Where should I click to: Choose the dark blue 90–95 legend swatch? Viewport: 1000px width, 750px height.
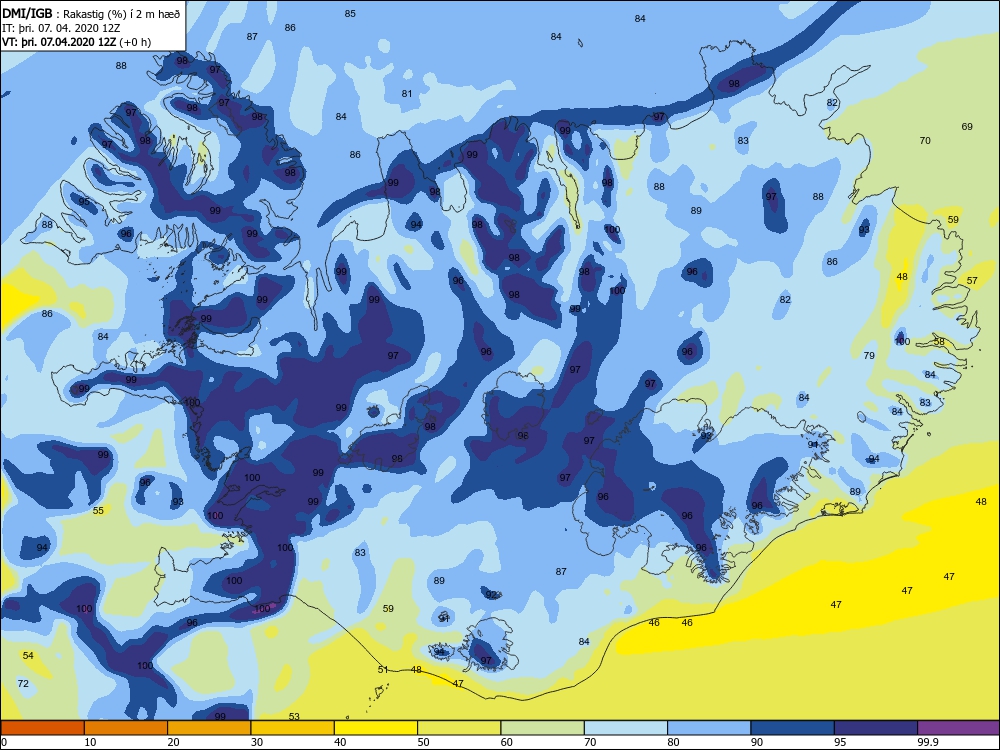tap(793, 728)
